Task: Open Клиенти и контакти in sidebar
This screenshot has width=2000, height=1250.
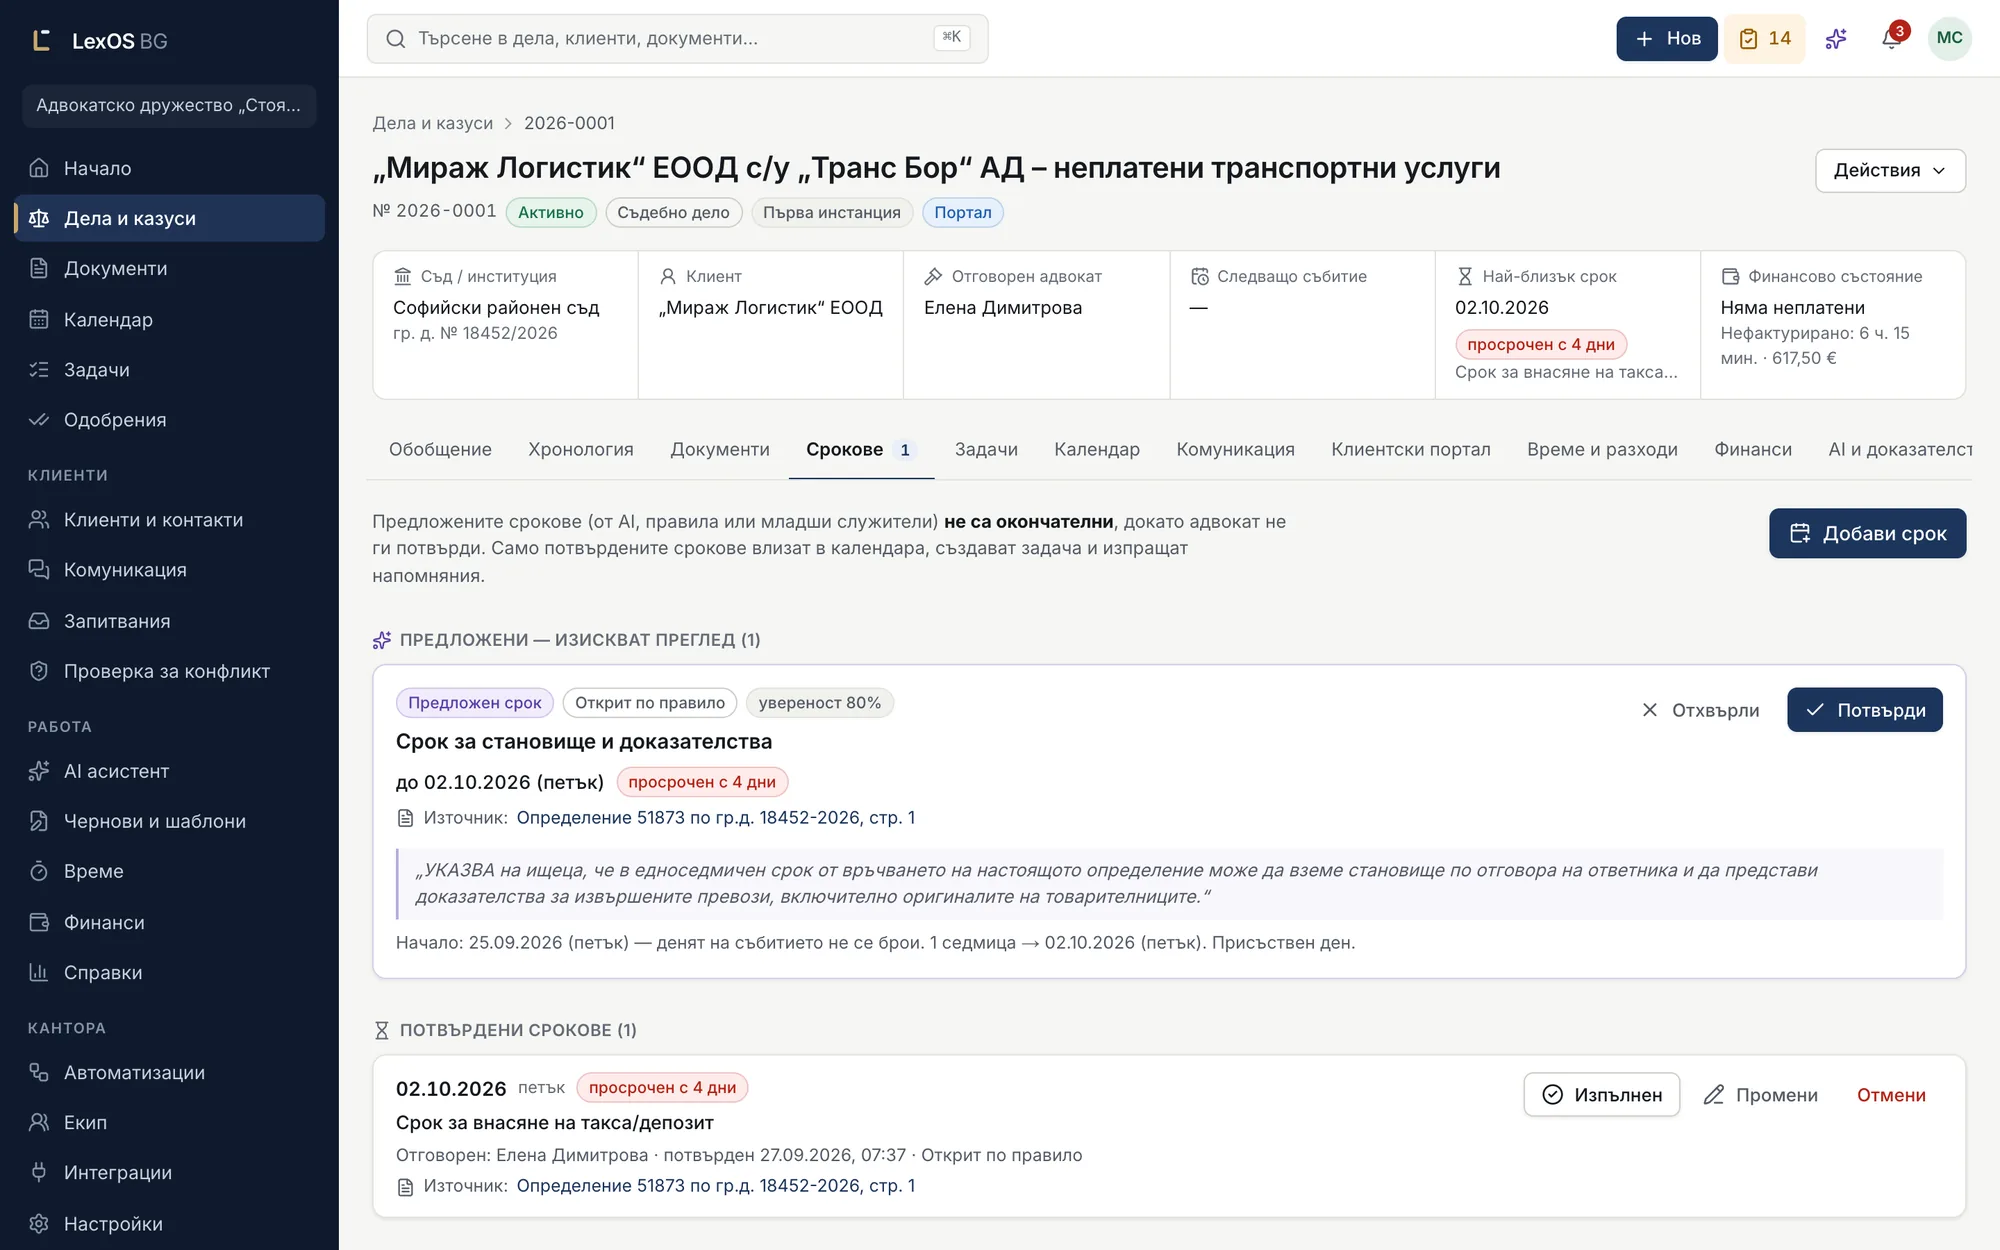Action: click(170, 520)
